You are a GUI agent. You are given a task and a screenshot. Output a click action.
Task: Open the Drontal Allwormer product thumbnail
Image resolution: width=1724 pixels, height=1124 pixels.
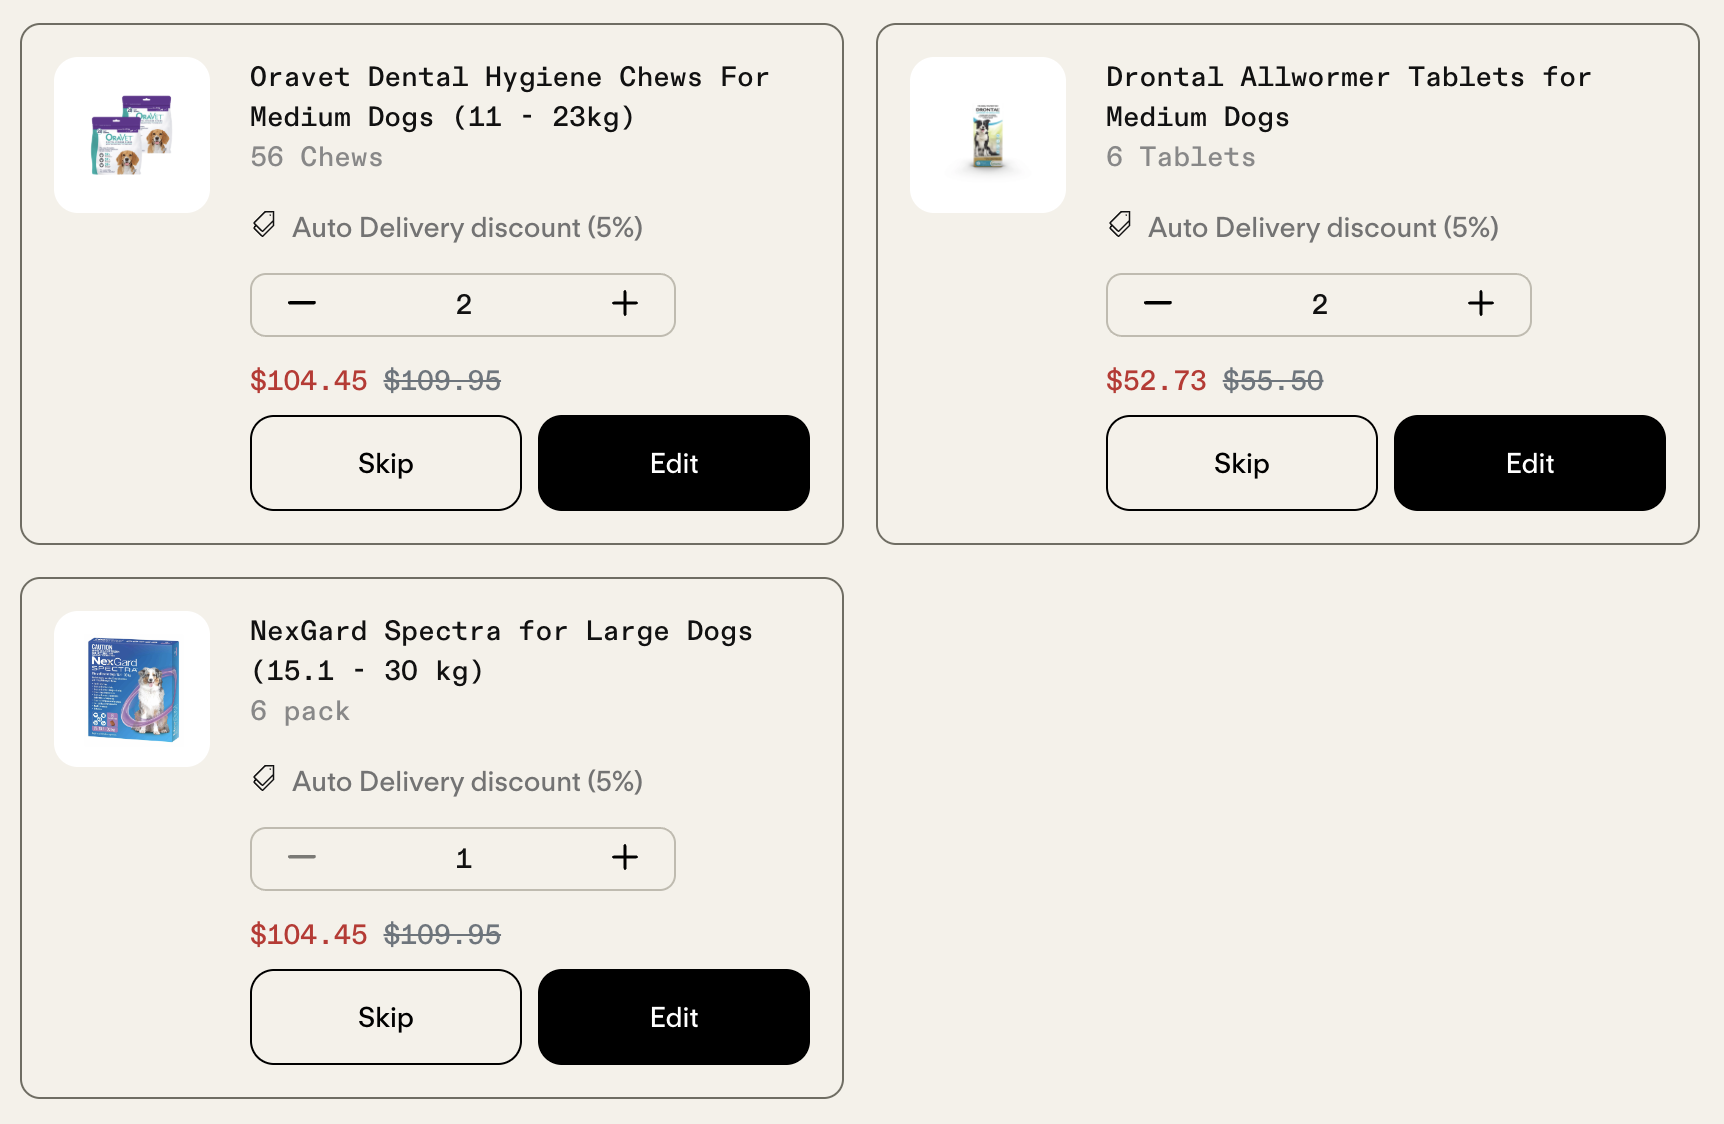[988, 135]
